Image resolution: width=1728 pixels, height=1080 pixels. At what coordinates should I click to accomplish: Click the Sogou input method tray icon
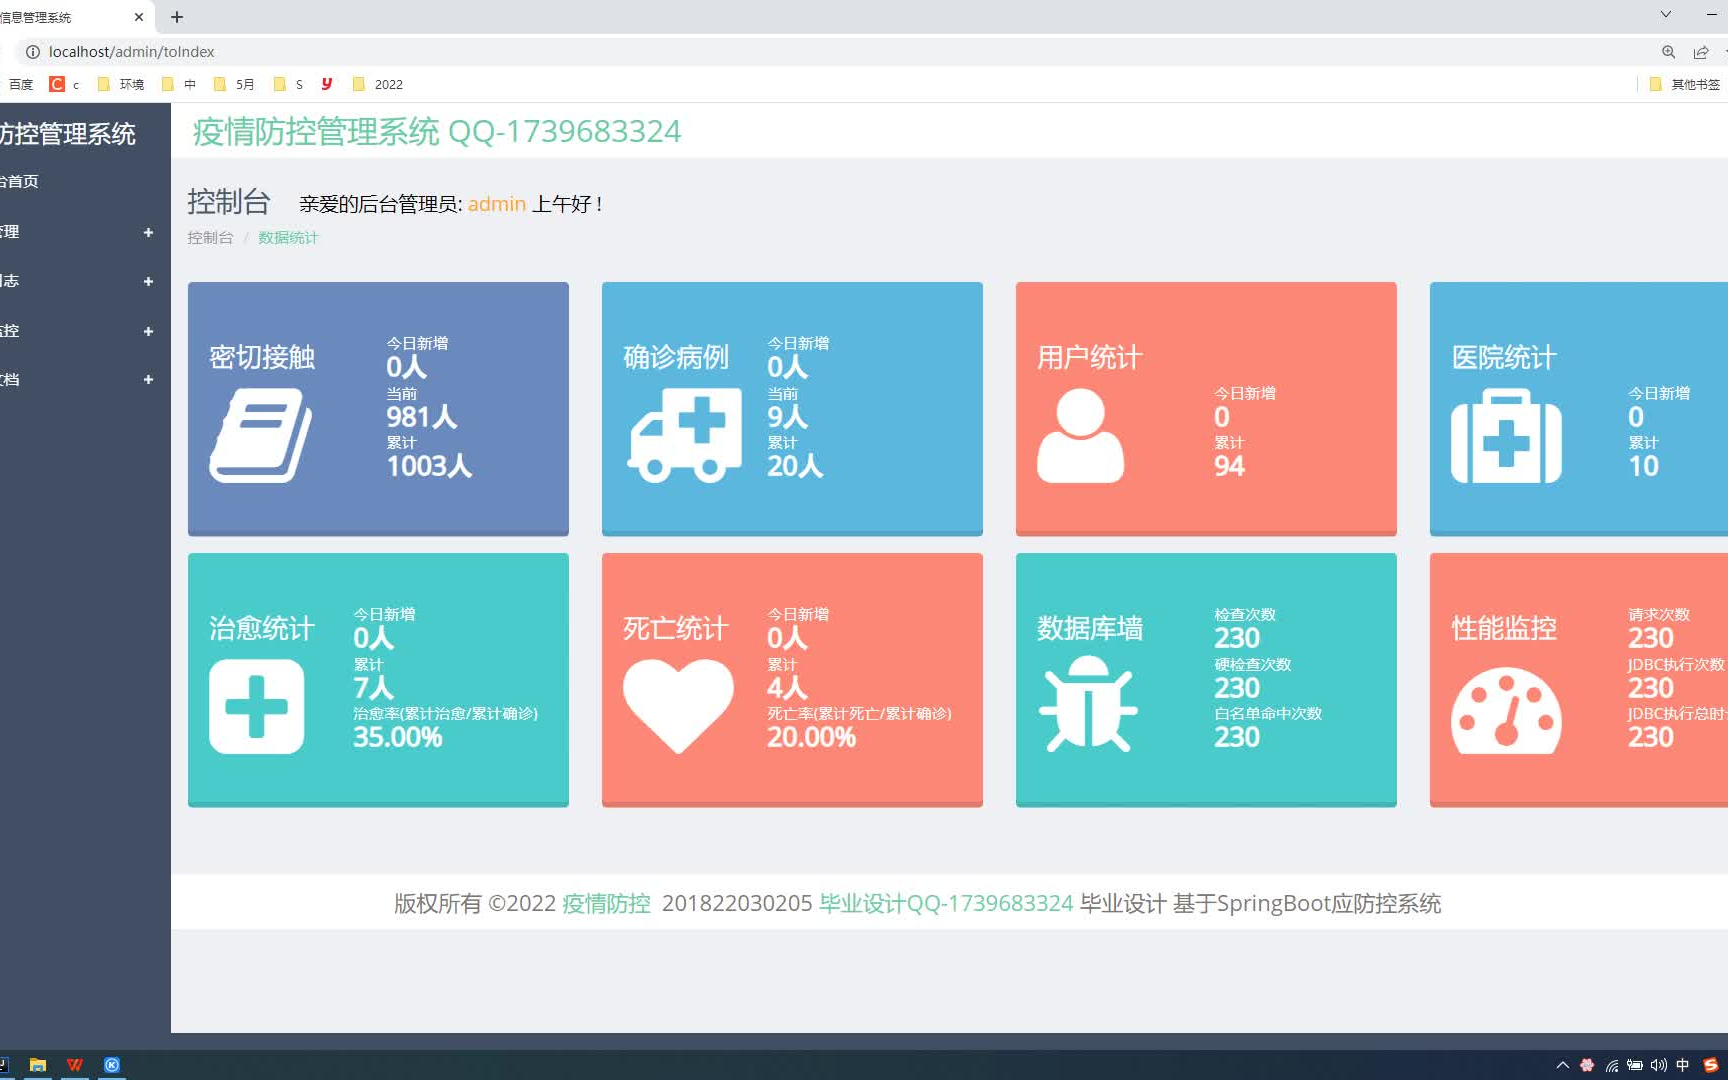point(1711,1065)
